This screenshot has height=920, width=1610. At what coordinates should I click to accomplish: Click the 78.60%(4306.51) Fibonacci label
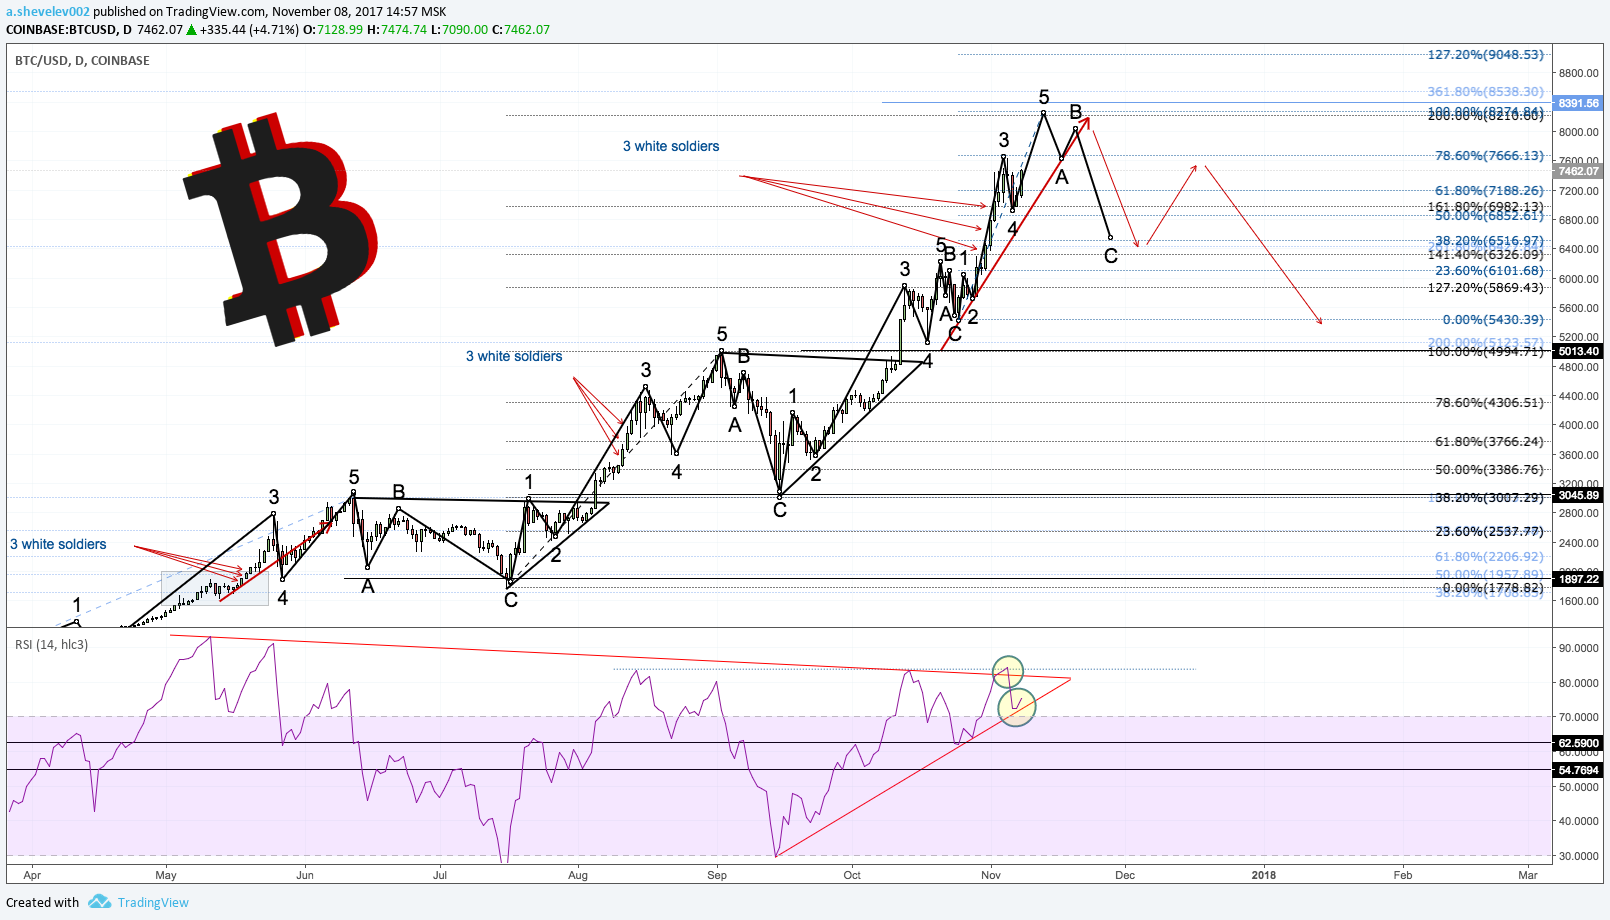1489,402
